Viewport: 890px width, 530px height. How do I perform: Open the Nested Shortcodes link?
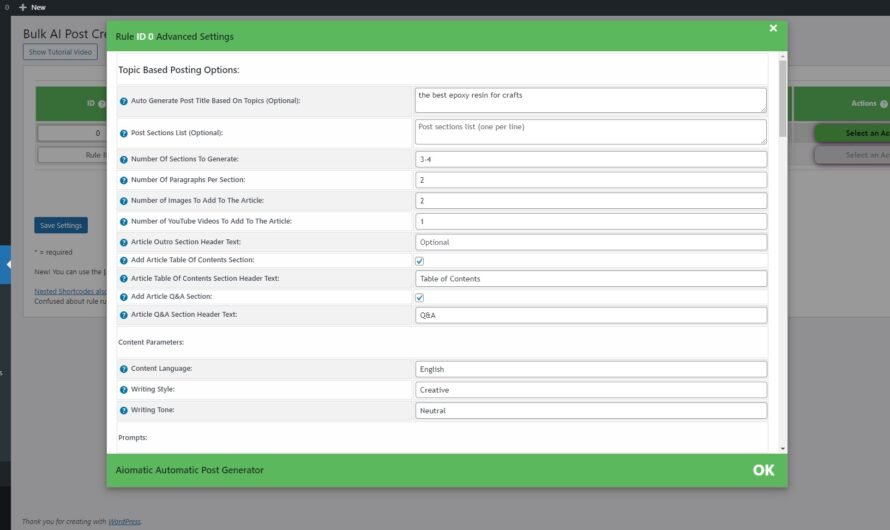[x=70, y=291]
